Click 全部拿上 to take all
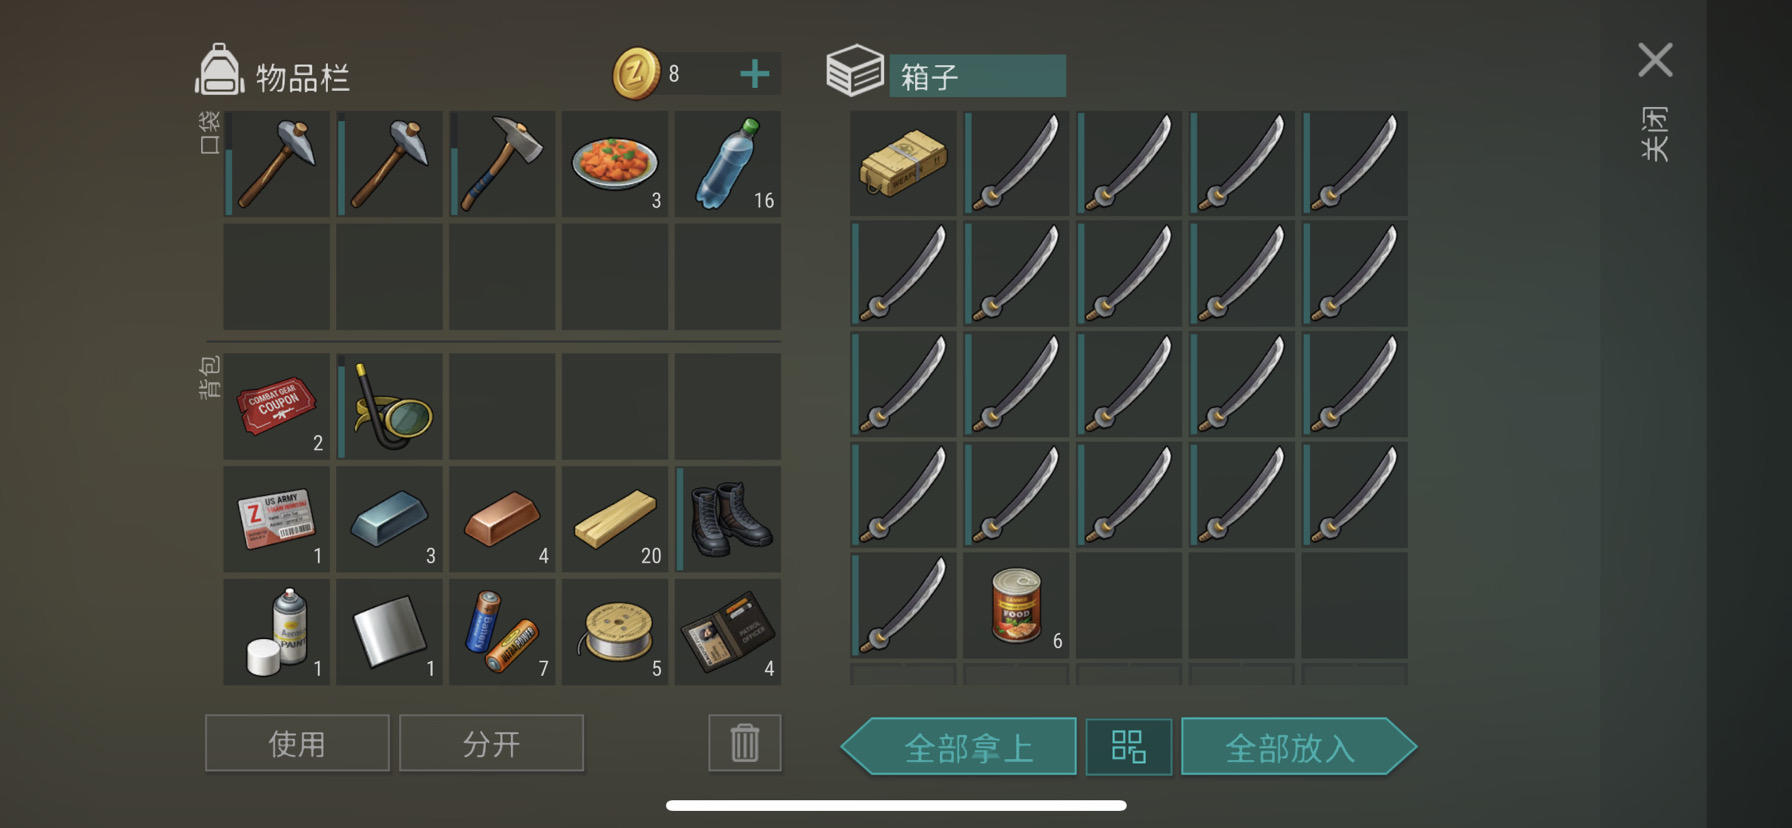This screenshot has width=1792, height=828. 959,746
